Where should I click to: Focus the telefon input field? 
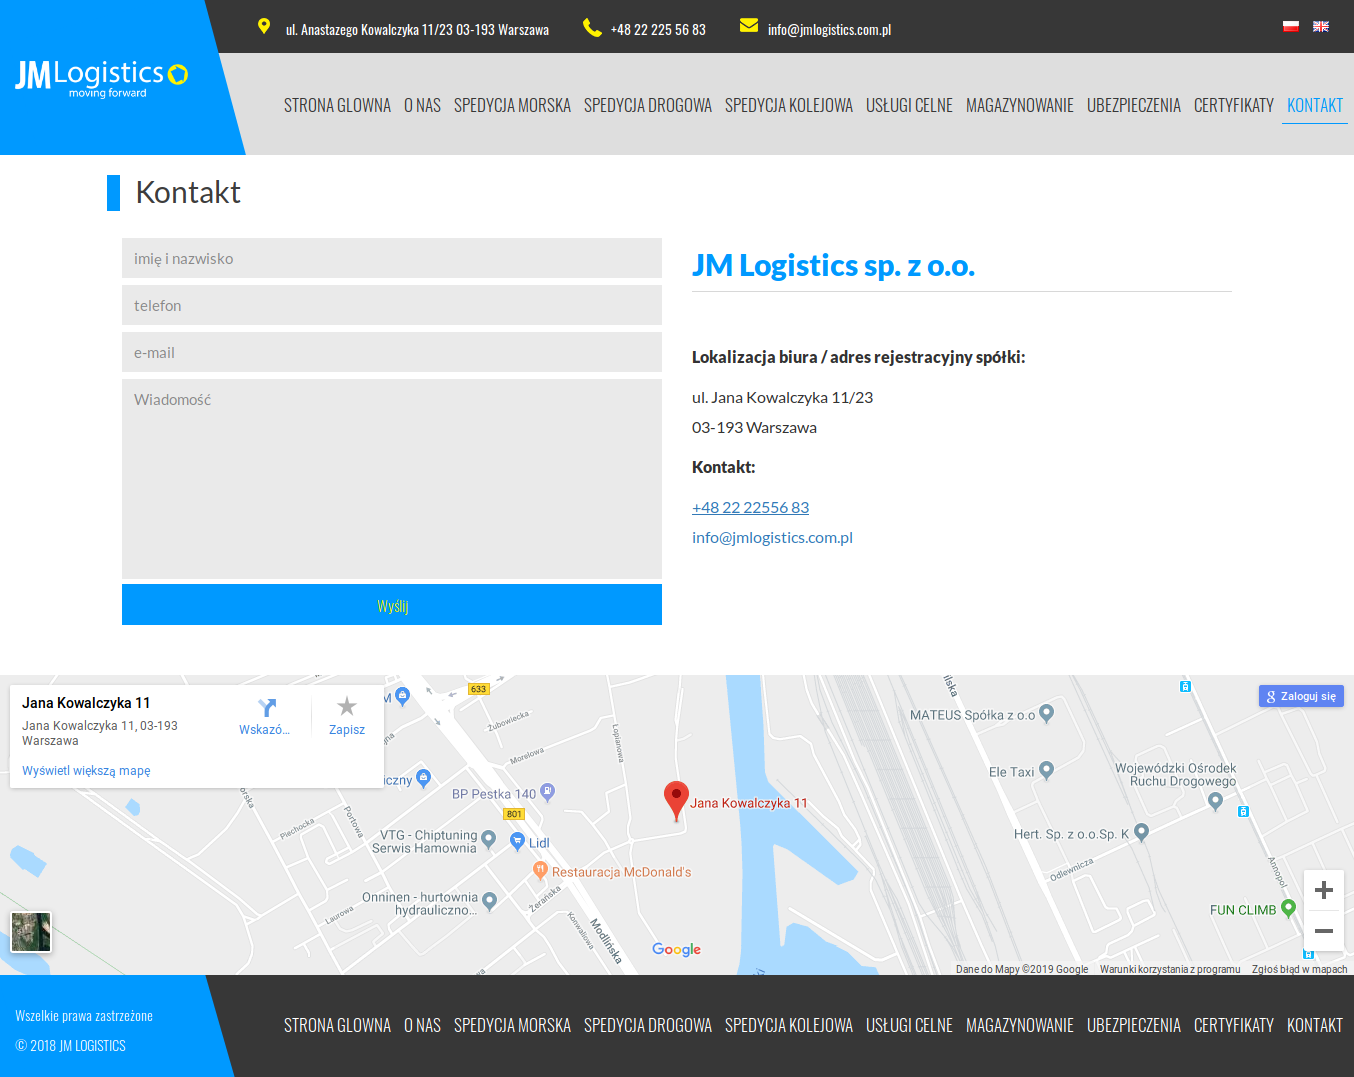[x=392, y=305]
